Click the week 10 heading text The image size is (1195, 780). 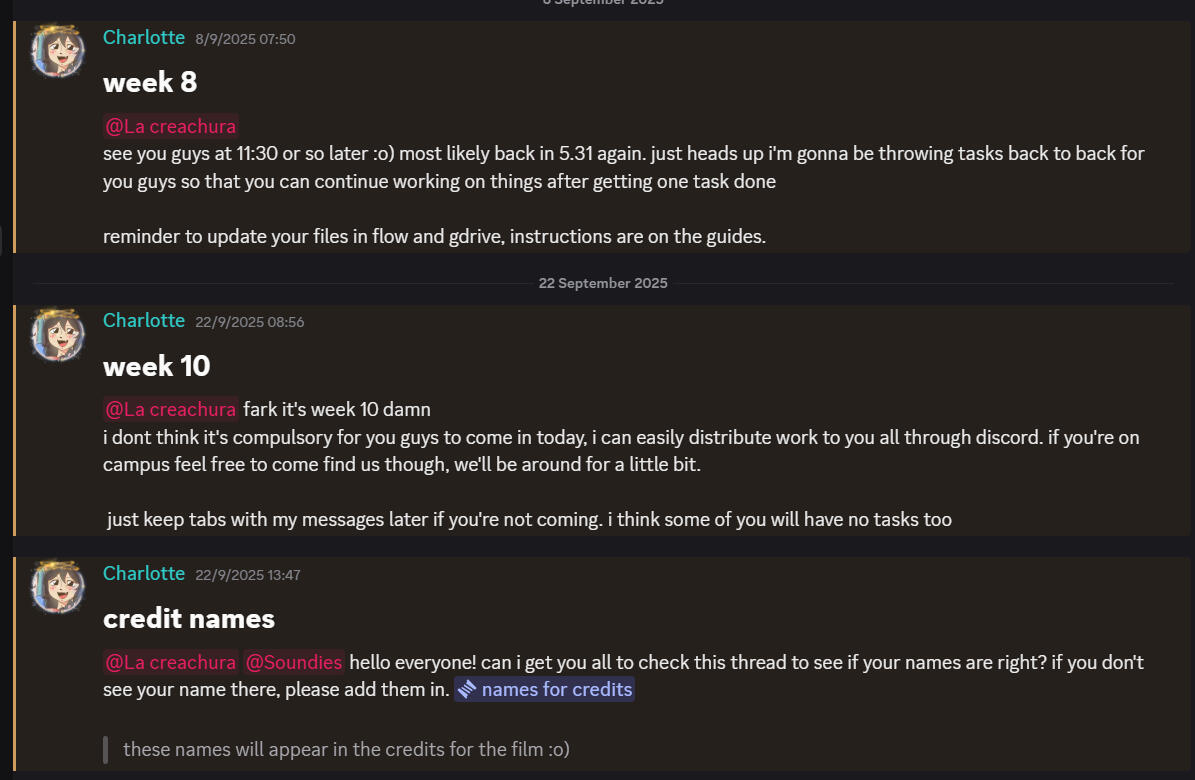click(157, 366)
